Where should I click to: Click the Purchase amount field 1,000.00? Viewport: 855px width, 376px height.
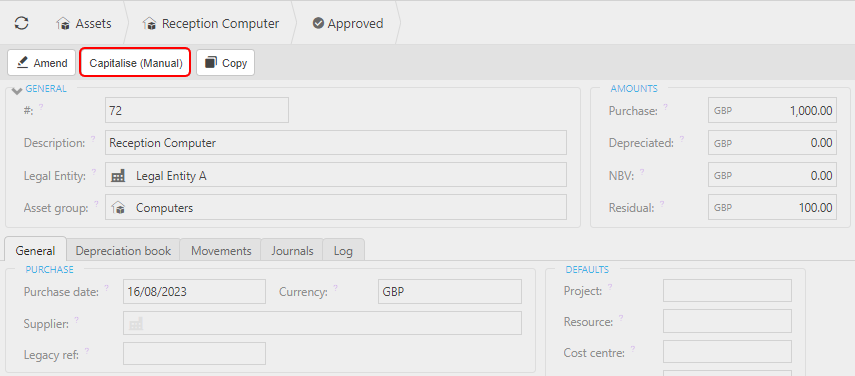click(x=772, y=111)
